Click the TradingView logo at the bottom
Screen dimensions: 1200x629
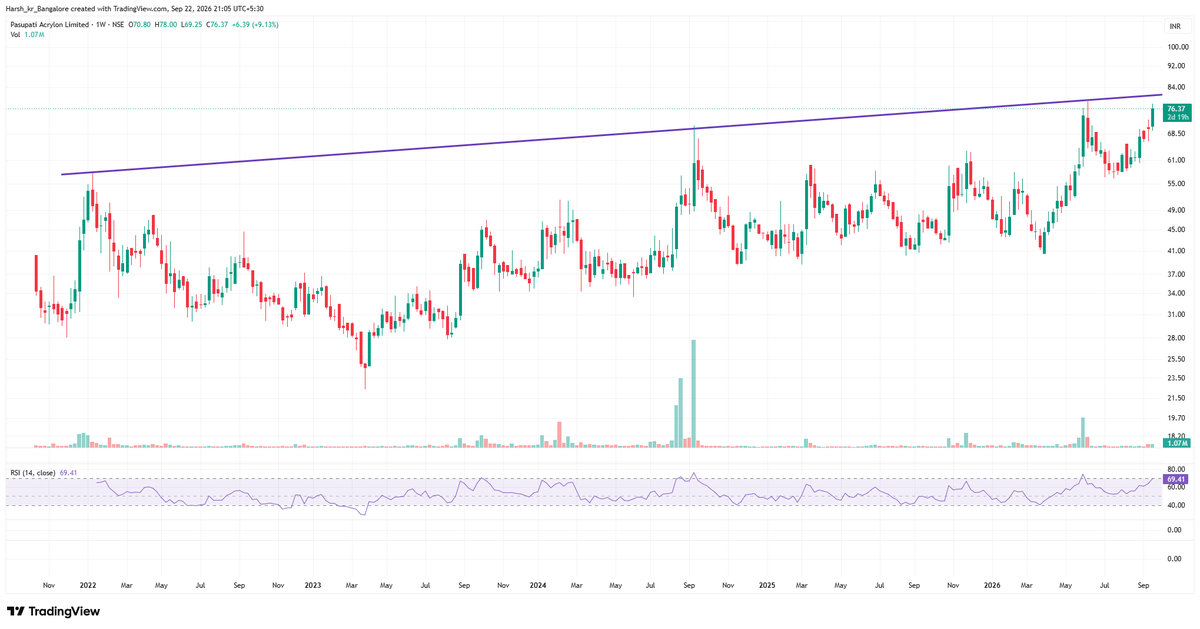coord(53,611)
